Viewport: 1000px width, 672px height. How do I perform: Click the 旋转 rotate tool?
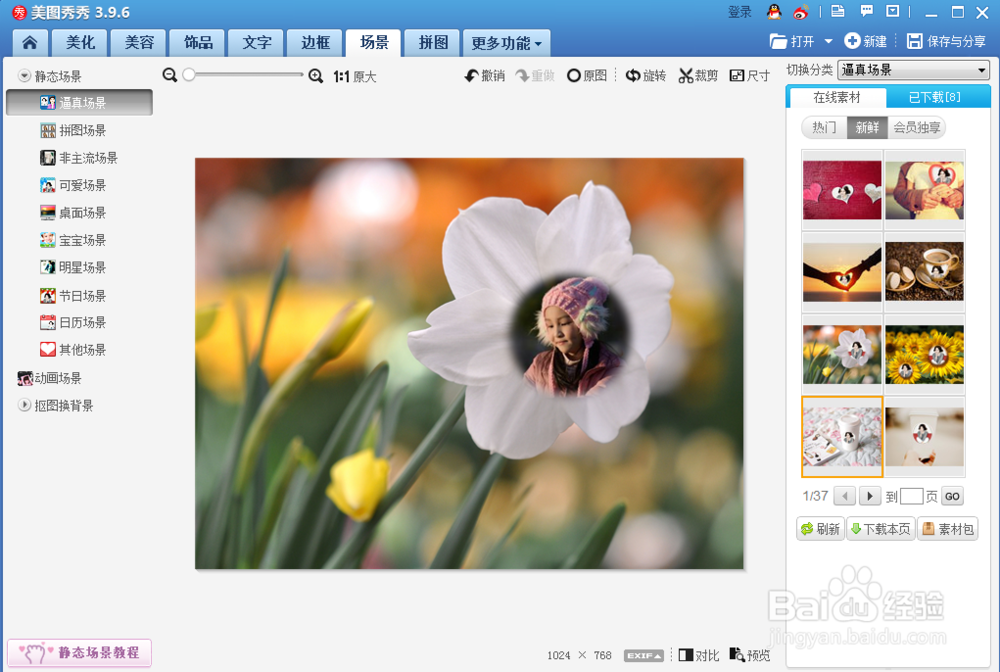[646, 76]
